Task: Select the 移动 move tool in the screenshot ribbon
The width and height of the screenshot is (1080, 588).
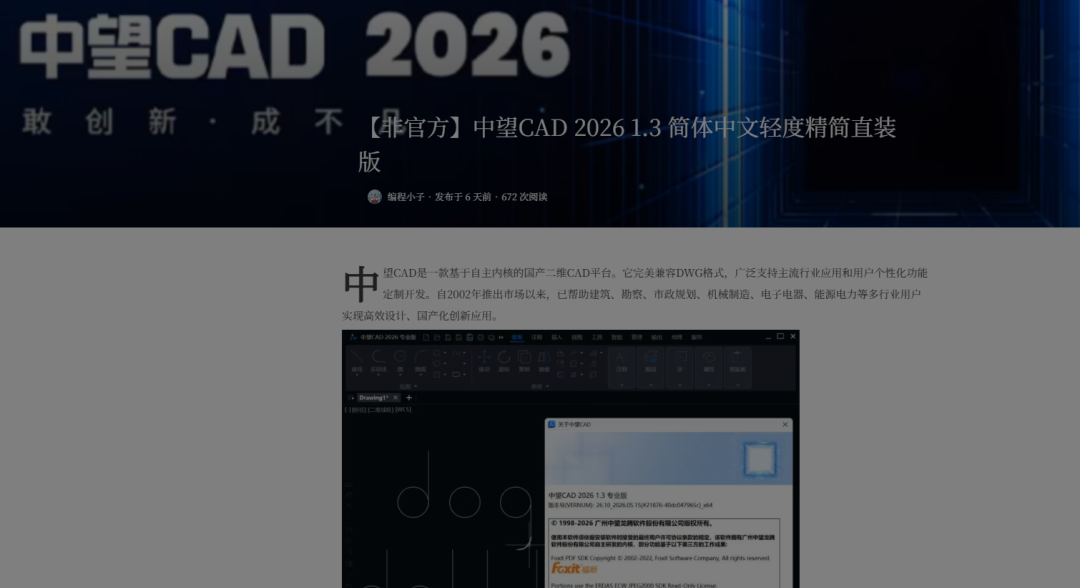Action: [484, 361]
